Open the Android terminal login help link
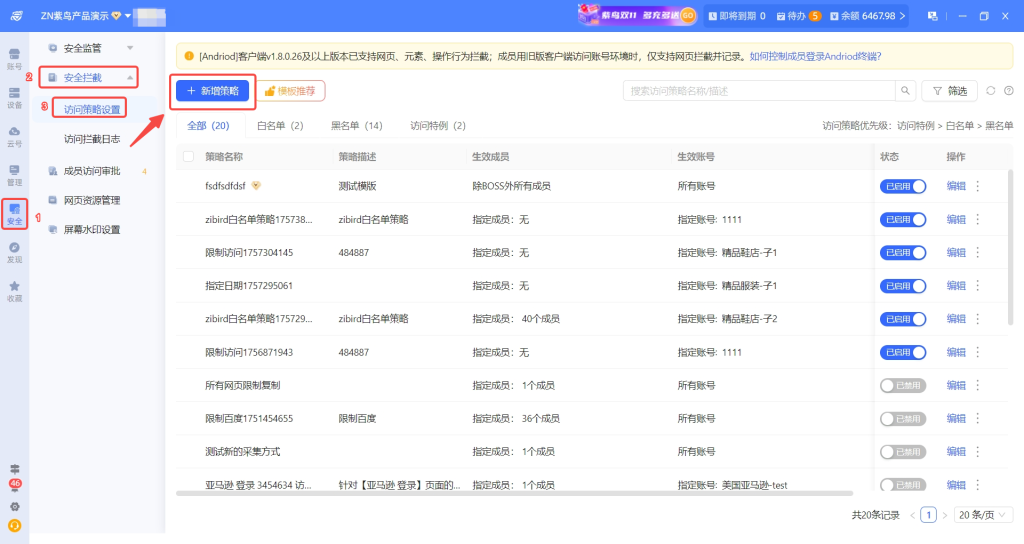 click(815, 57)
